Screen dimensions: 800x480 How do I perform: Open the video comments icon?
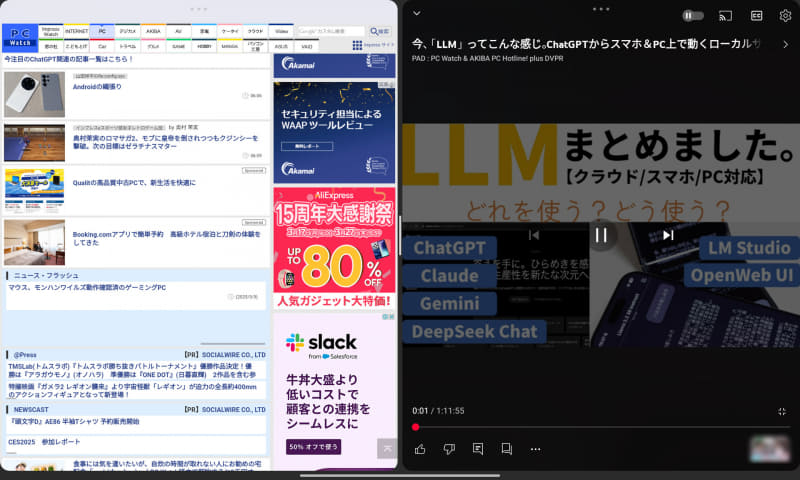[478, 449]
